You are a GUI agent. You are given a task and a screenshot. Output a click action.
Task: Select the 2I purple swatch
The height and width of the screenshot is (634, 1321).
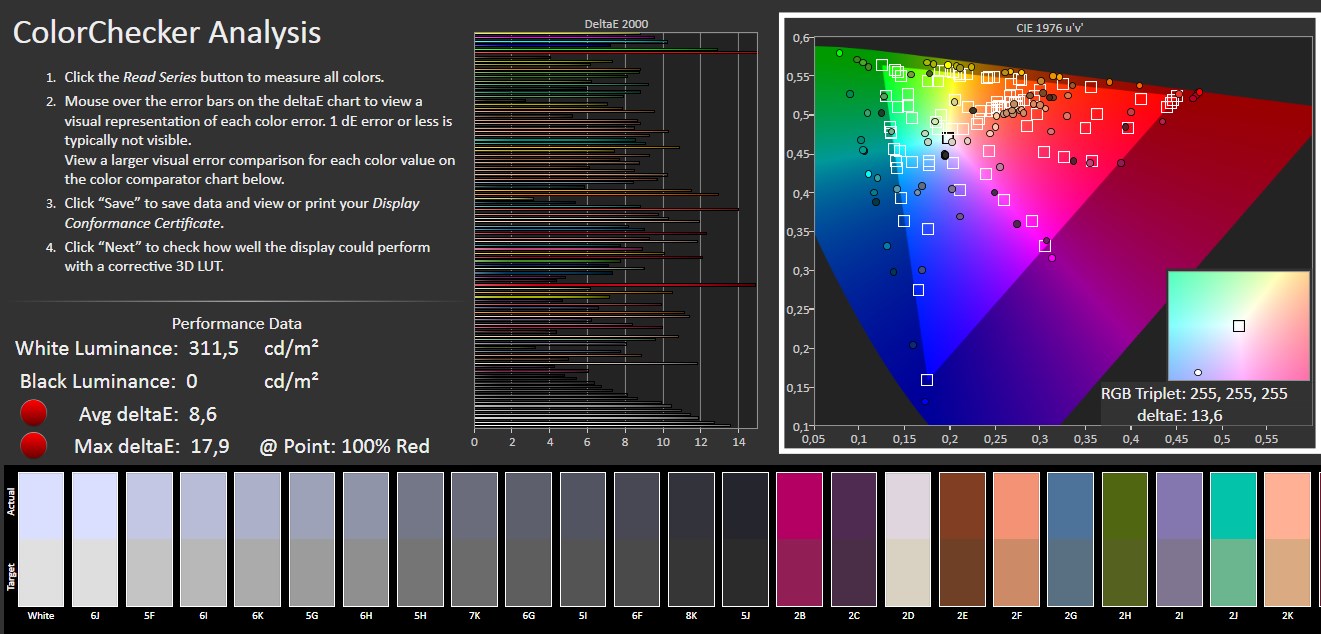tap(1179, 538)
